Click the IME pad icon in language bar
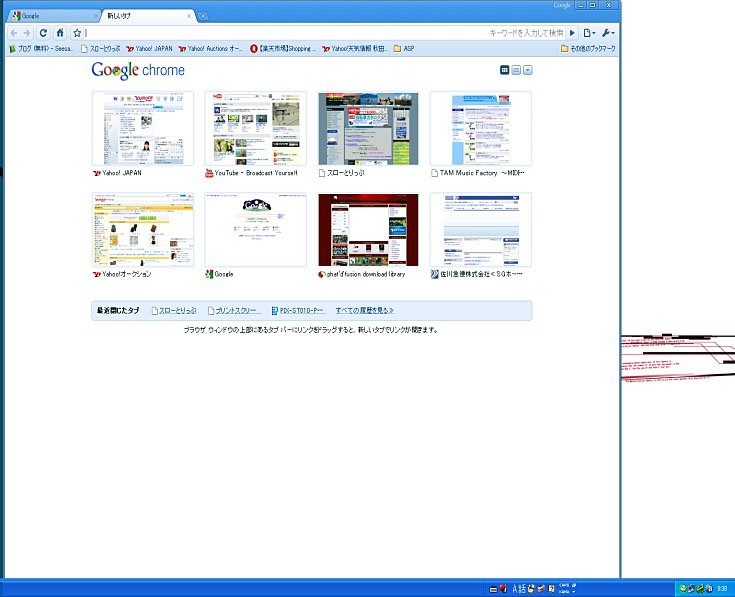Image resolution: width=735 pixels, height=597 pixels. tap(531, 589)
